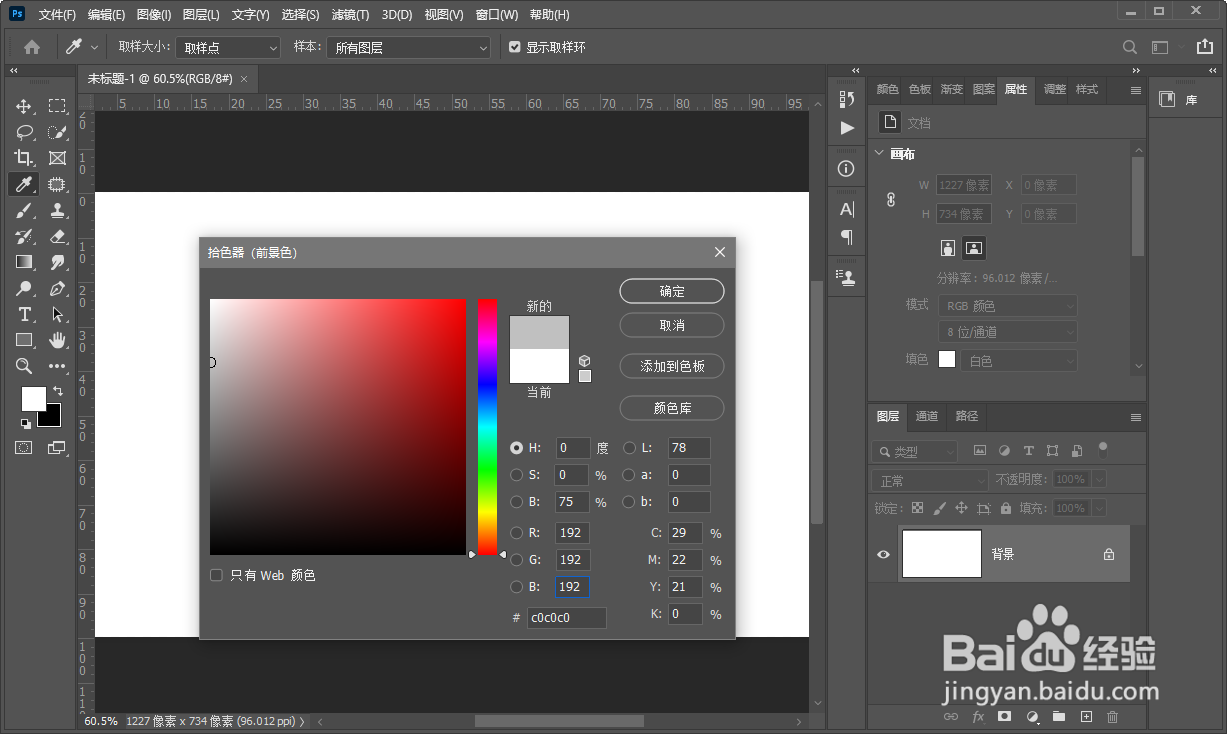Select the Hand tool
The width and height of the screenshot is (1227, 734).
[x=57, y=340]
